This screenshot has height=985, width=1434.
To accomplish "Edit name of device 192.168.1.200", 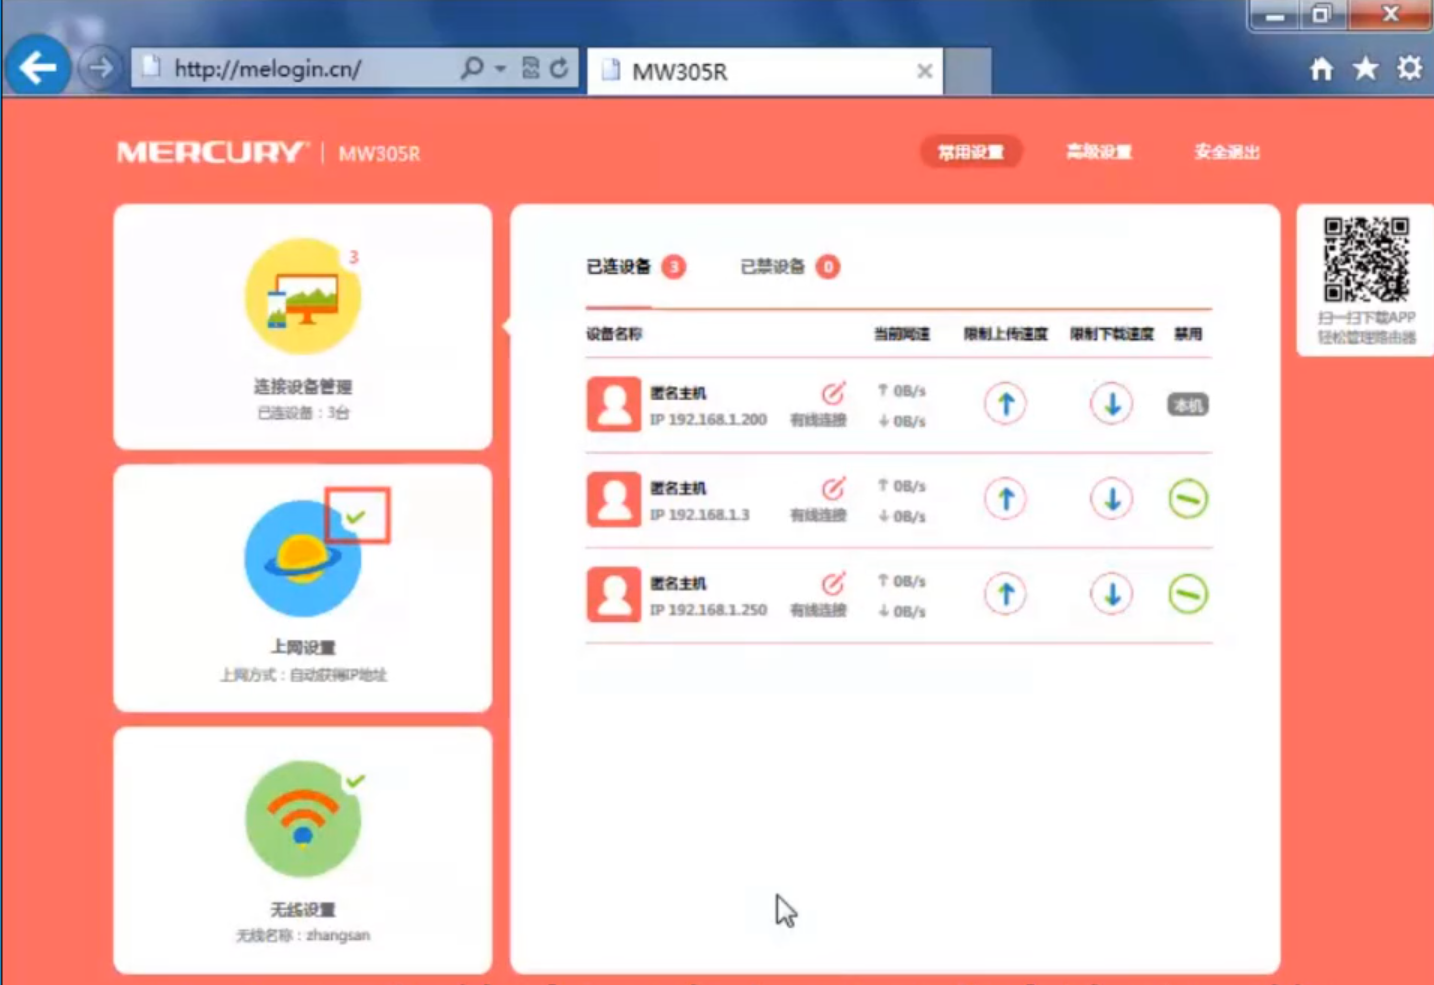I will [833, 393].
